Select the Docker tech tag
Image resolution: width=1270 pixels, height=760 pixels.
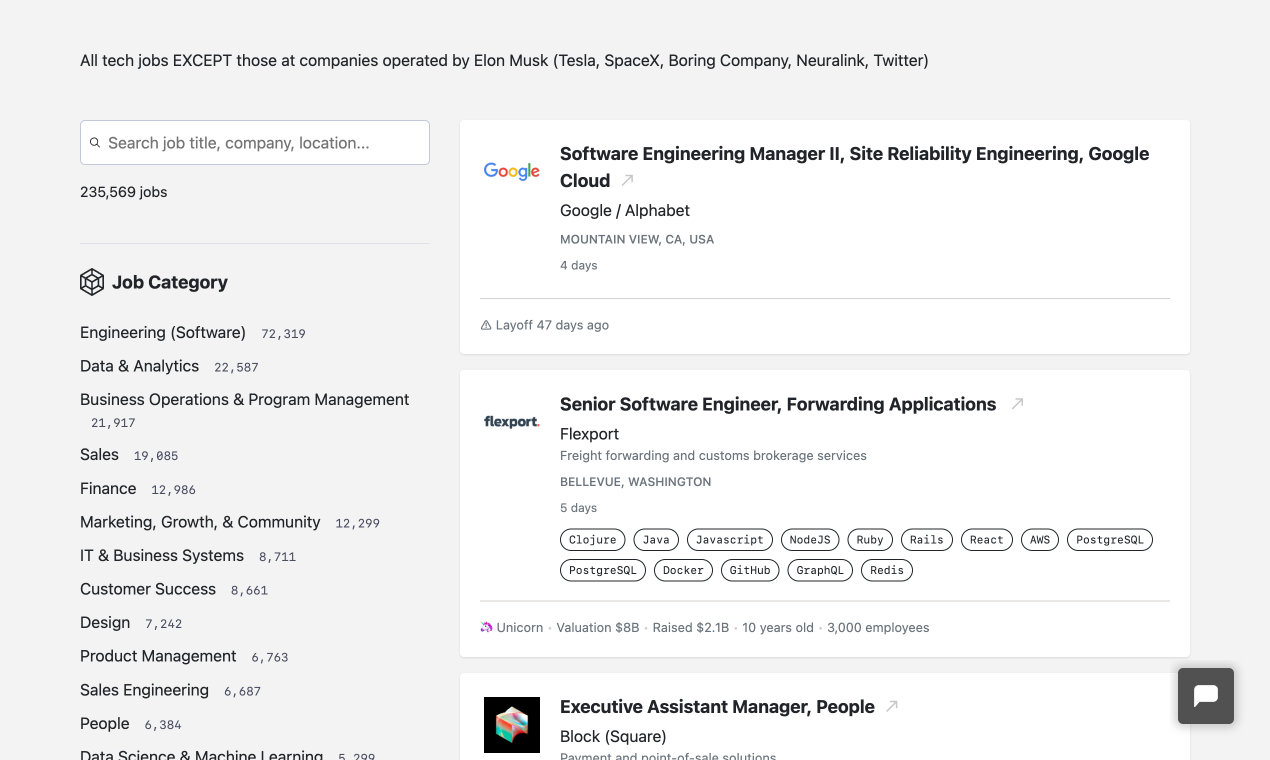683,571
